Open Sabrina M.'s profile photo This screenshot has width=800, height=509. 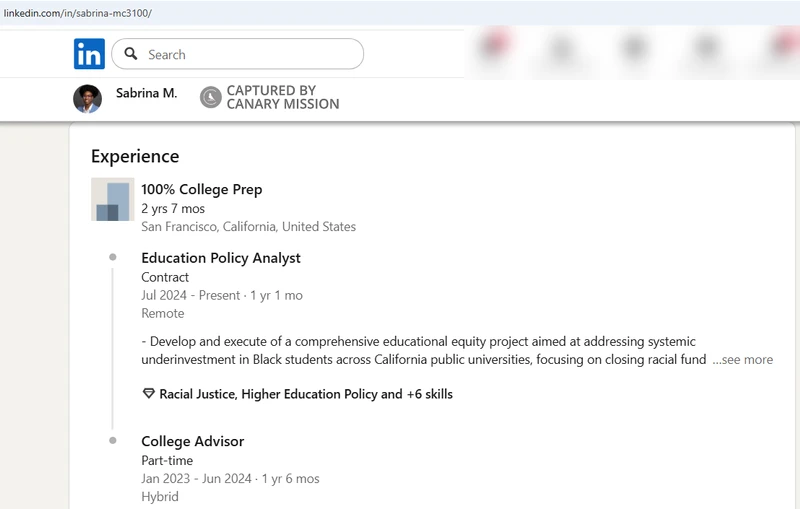[88, 98]
